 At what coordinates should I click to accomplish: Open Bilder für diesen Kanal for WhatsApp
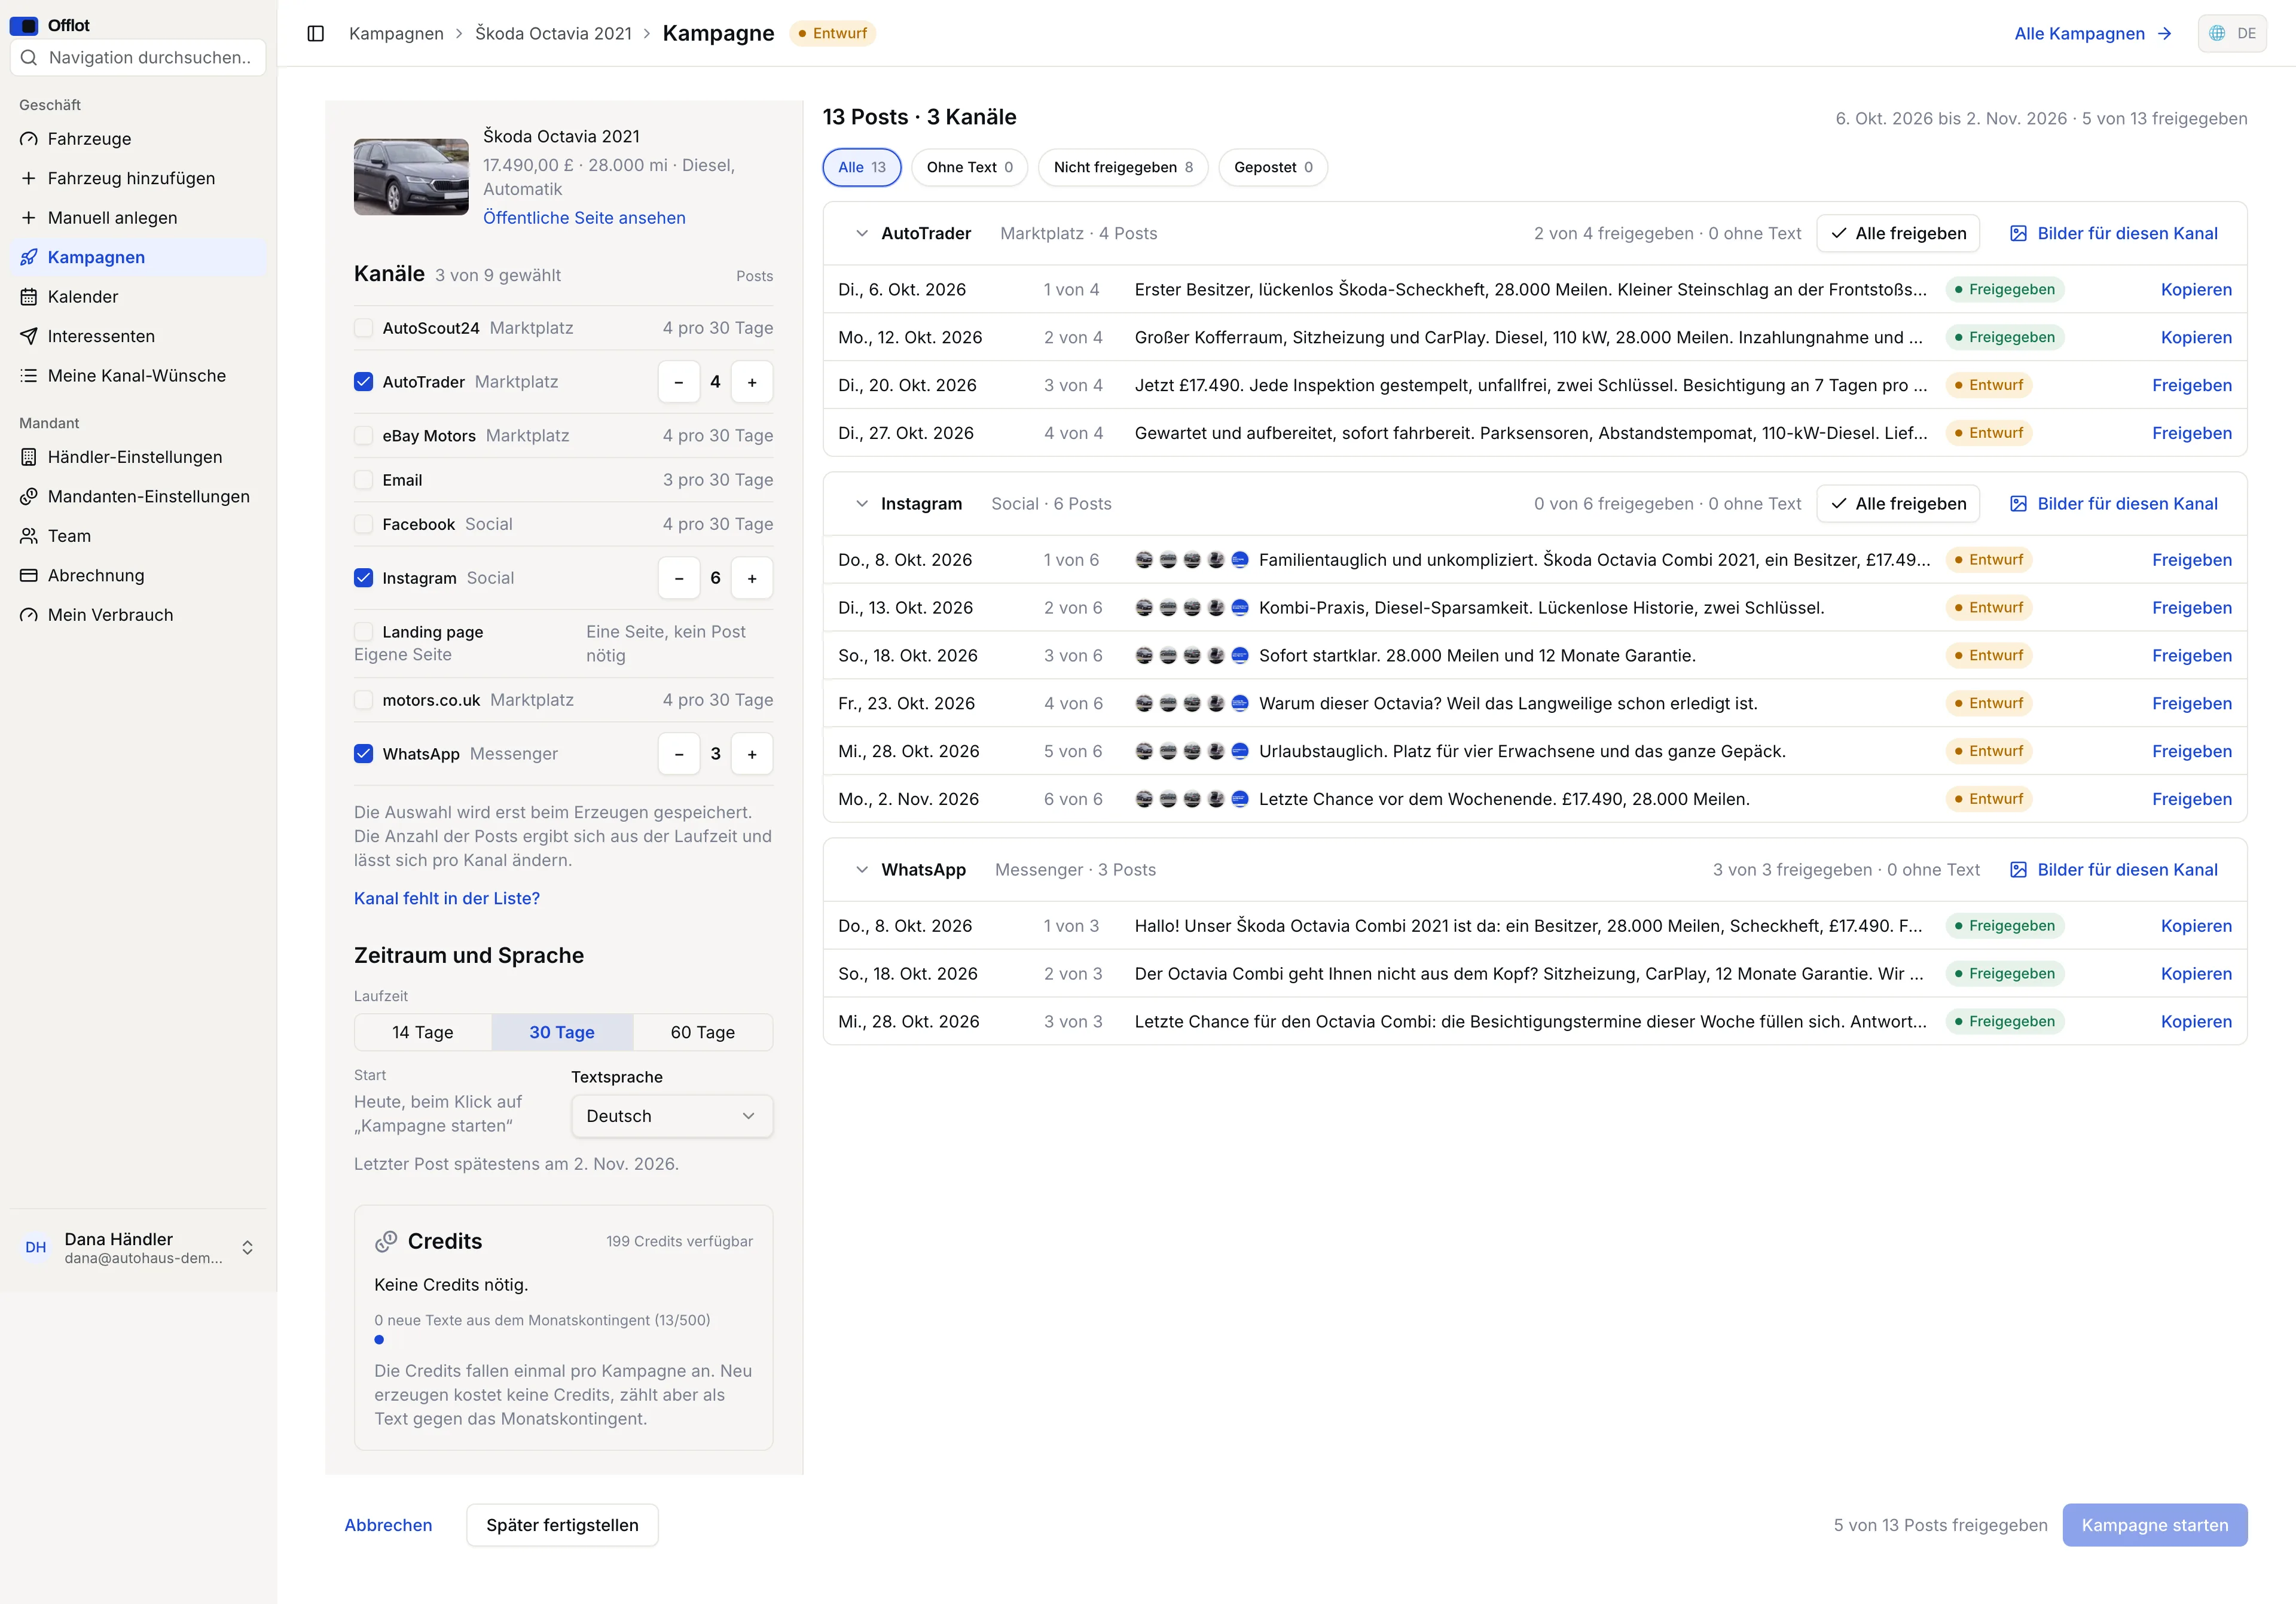(2114, 870)
